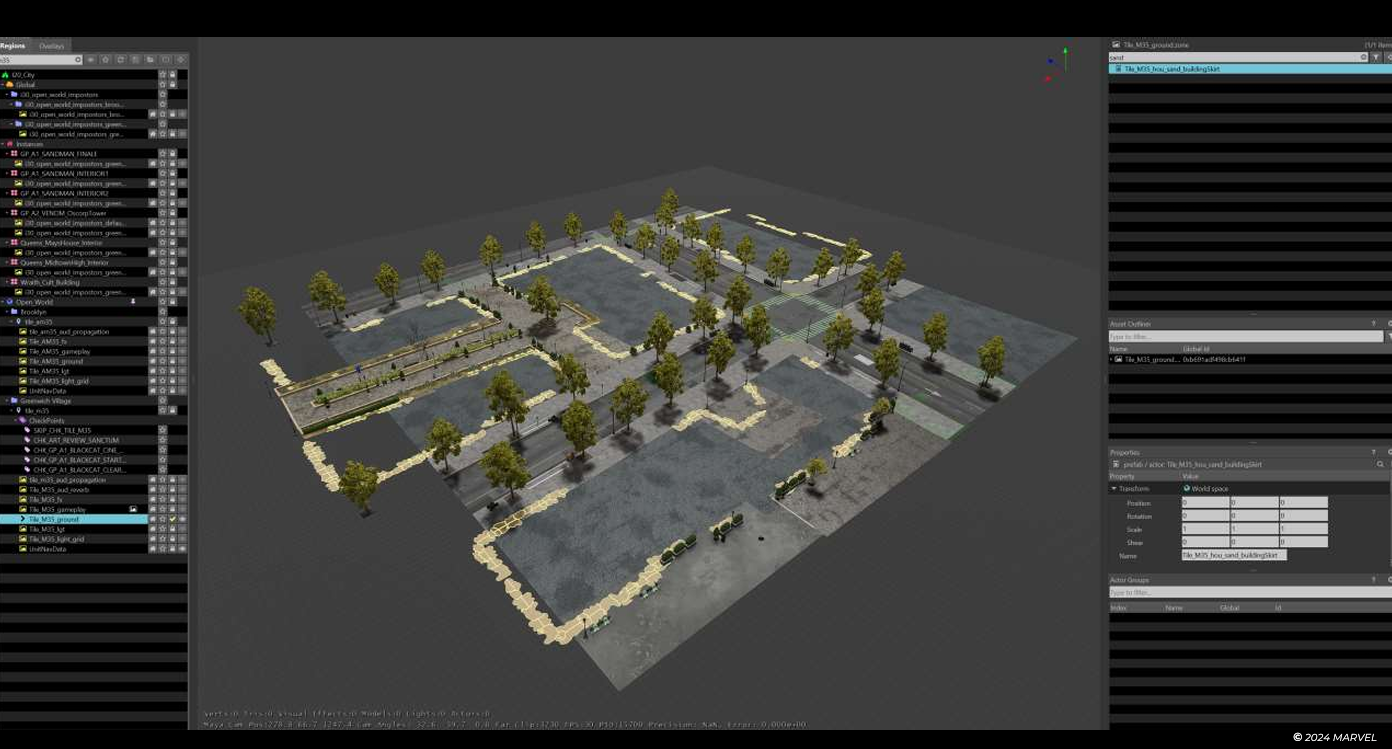1392x749 pixels.
Task: Click the Position X value field
Action: tap(1205, 503)
